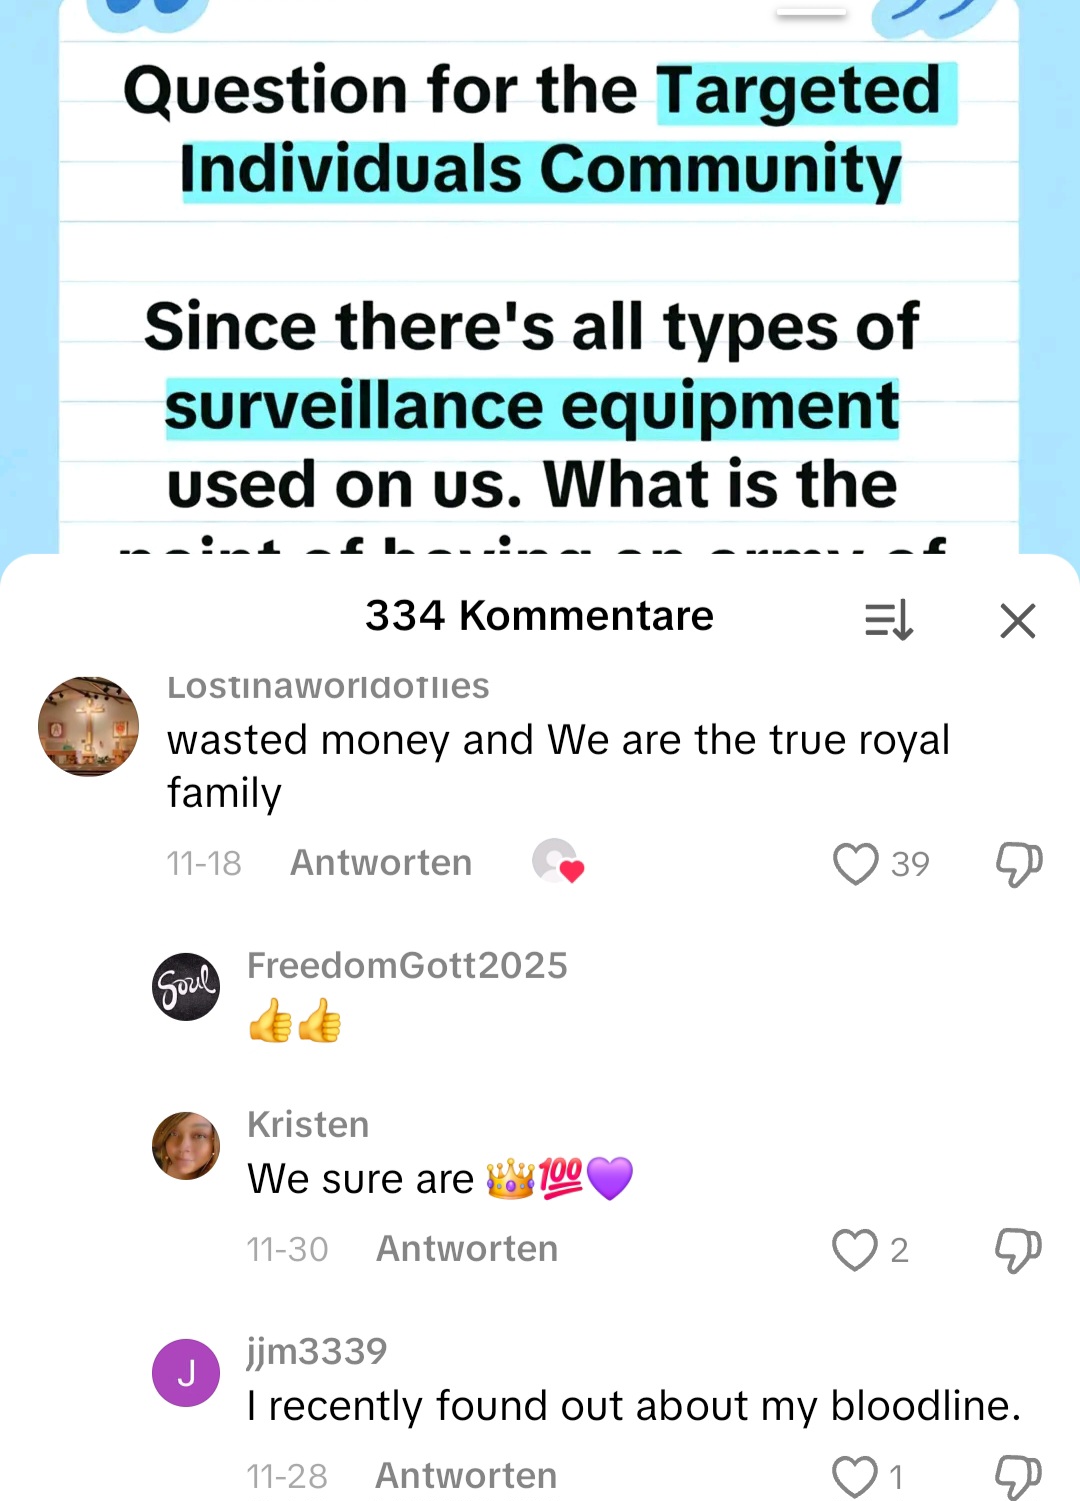Open Kristen's profile avatar
Screen dimensions: 1080x1501
[x=186, y=1146]
